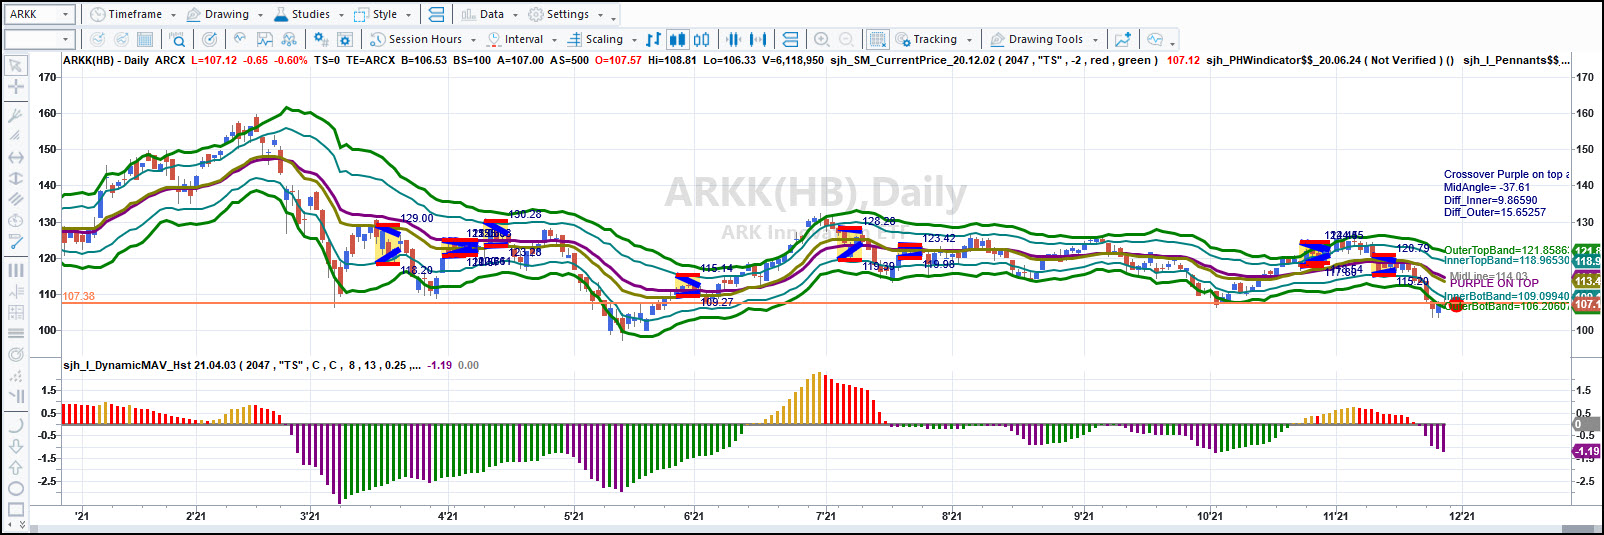
Task: Click the hierarchy nodes icon in toolbar
Action: (289, 39)
